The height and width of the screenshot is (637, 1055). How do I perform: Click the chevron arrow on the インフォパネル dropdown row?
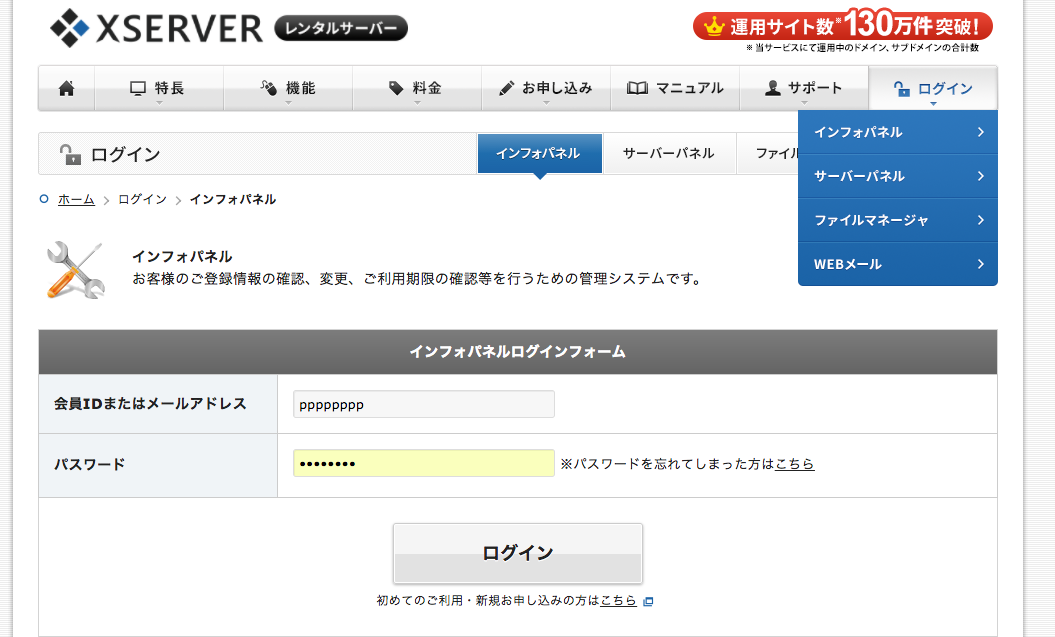pyautogui.click(x=981, y=133)
